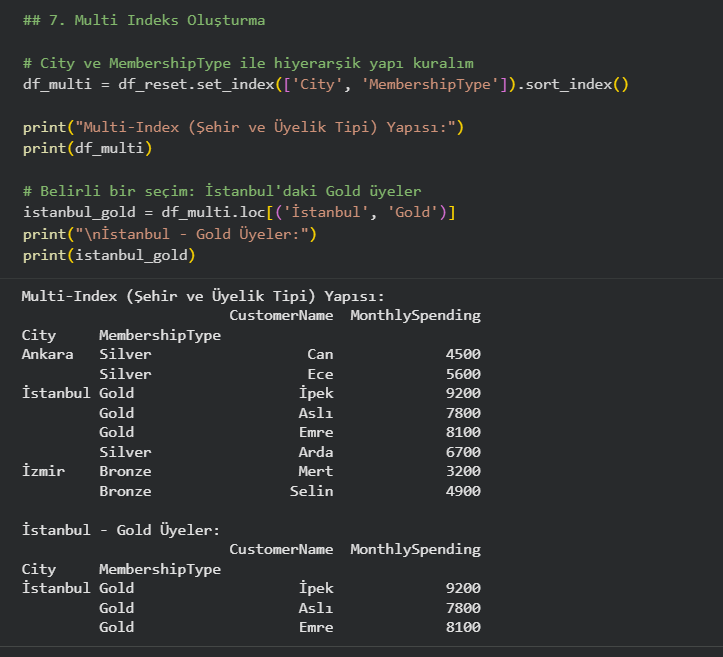Click the 'Multi-Index (Şehir ve Üyelik Tipi) Yapısı:' output line

click(x=203, y=296)
